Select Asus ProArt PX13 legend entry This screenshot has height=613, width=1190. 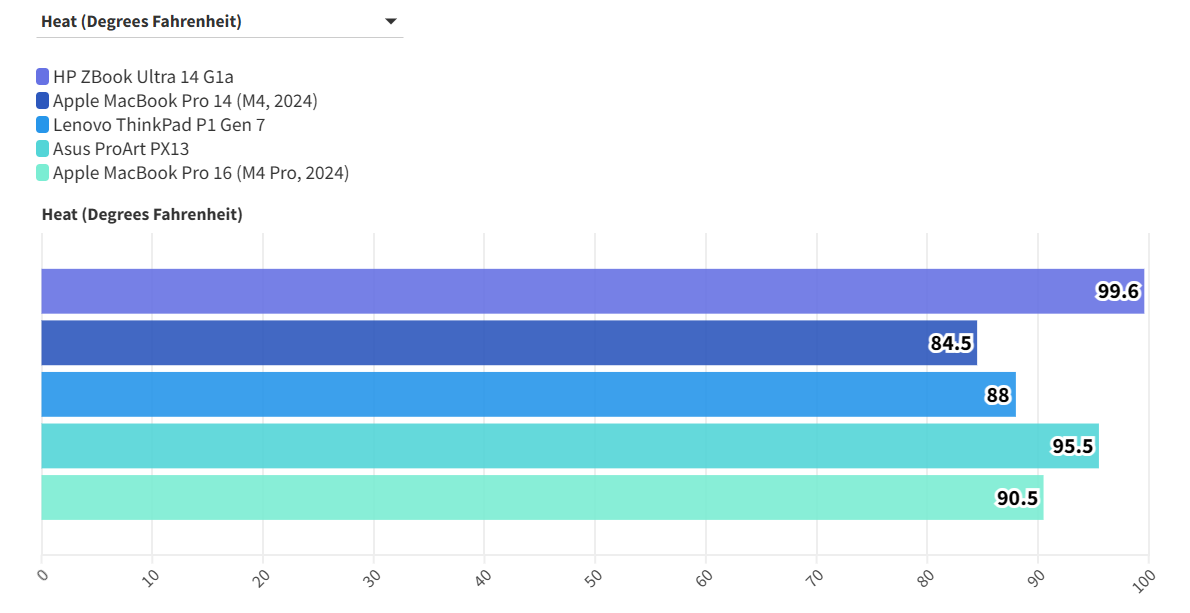click(x=121, y=149)
